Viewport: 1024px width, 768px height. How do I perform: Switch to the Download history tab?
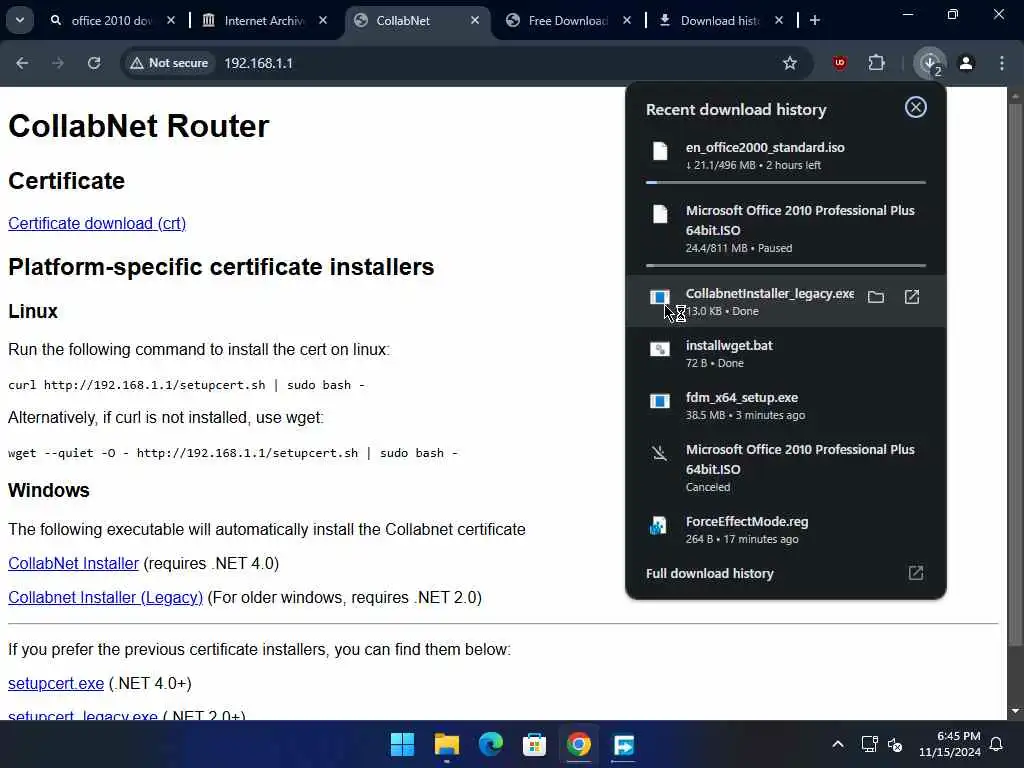click(720, 20)
